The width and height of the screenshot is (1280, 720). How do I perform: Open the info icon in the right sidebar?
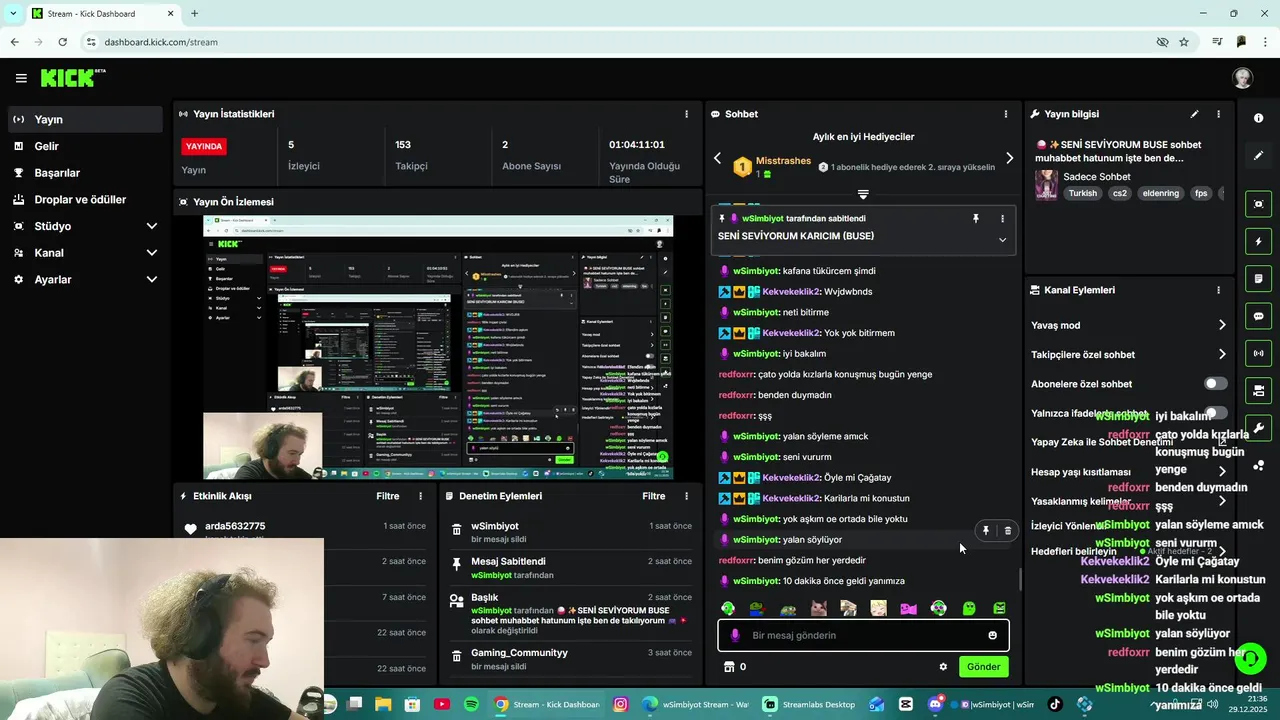point(1258,118)
